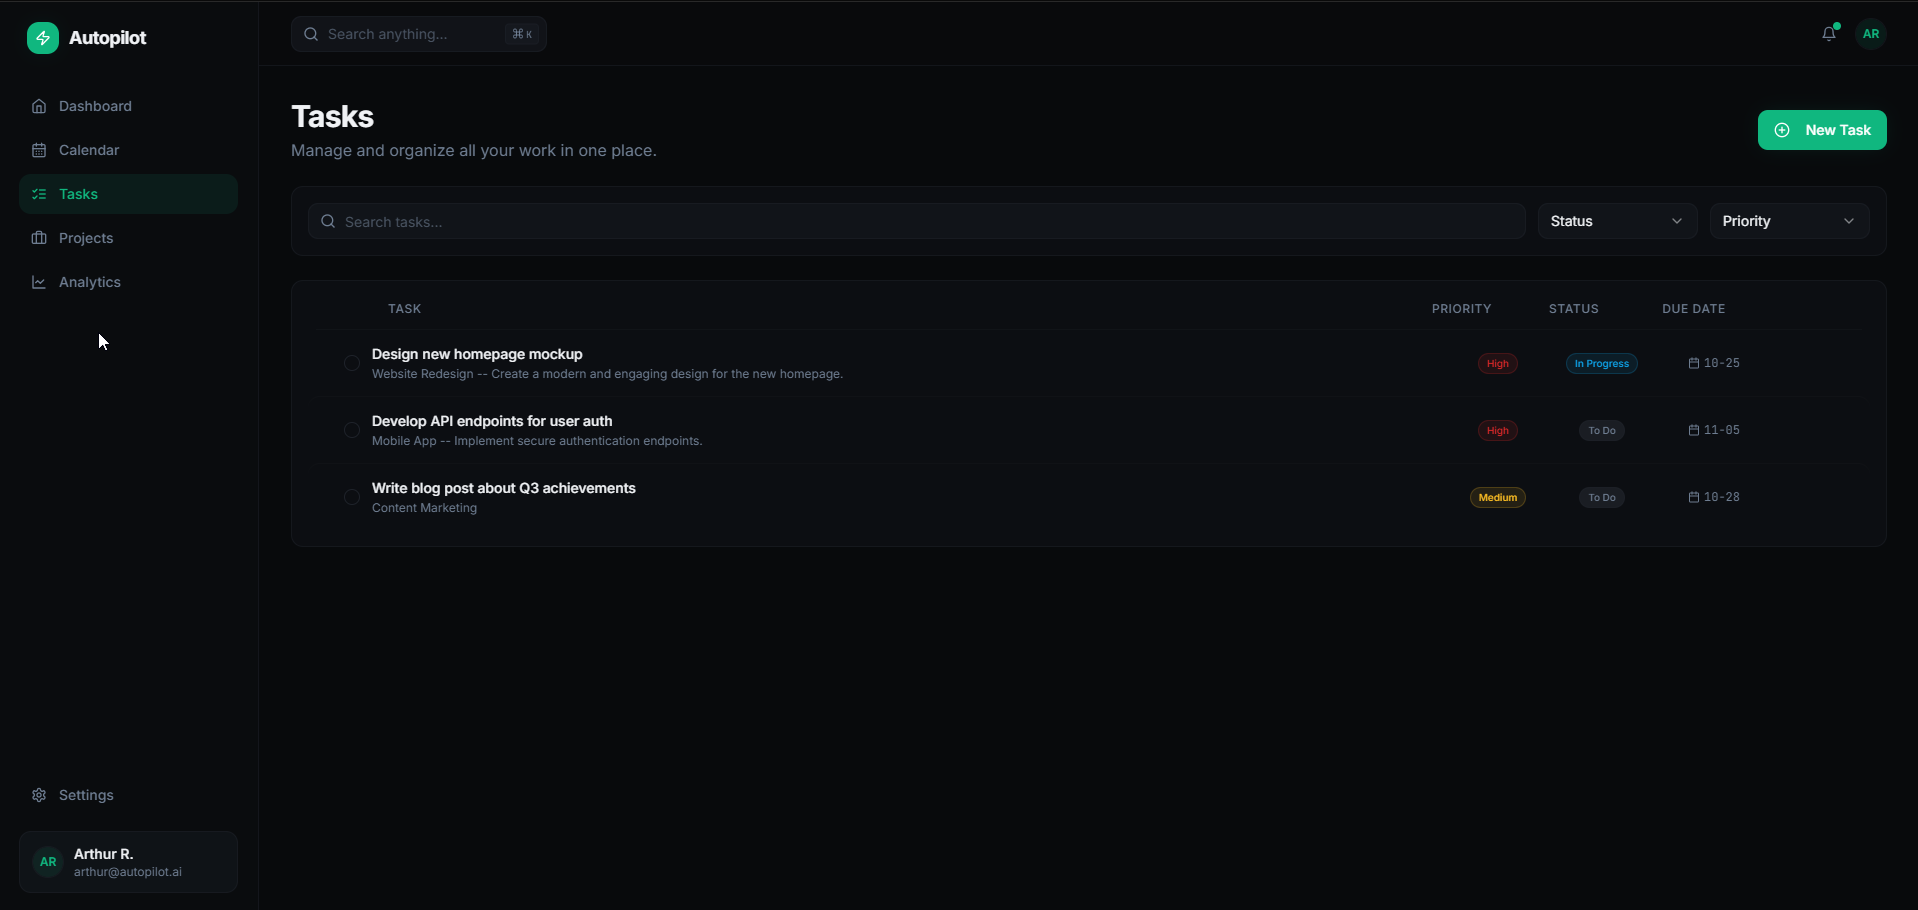Click the Projects sidebar icon
The image size is (1918, 910).
pyautogui.click(x=39, y=238)
